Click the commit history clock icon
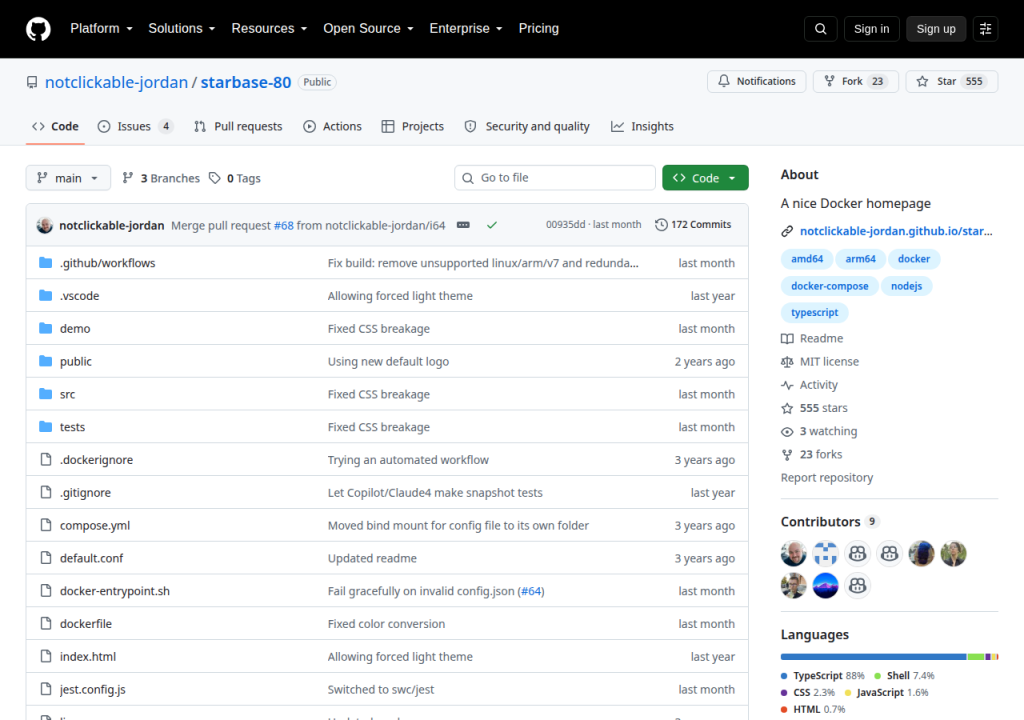Image resolution: width=1024 pixels, height=720 pixels. click(661, 225)
